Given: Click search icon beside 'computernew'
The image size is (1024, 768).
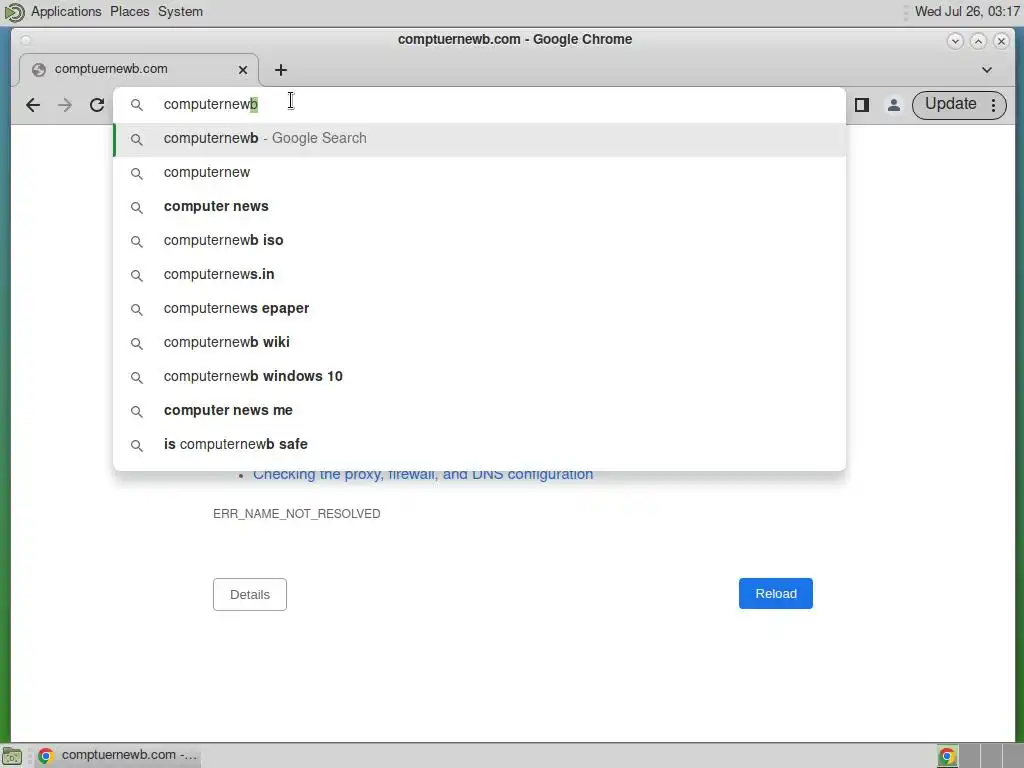Looking at the screenshot, I should tap(136, 173).
